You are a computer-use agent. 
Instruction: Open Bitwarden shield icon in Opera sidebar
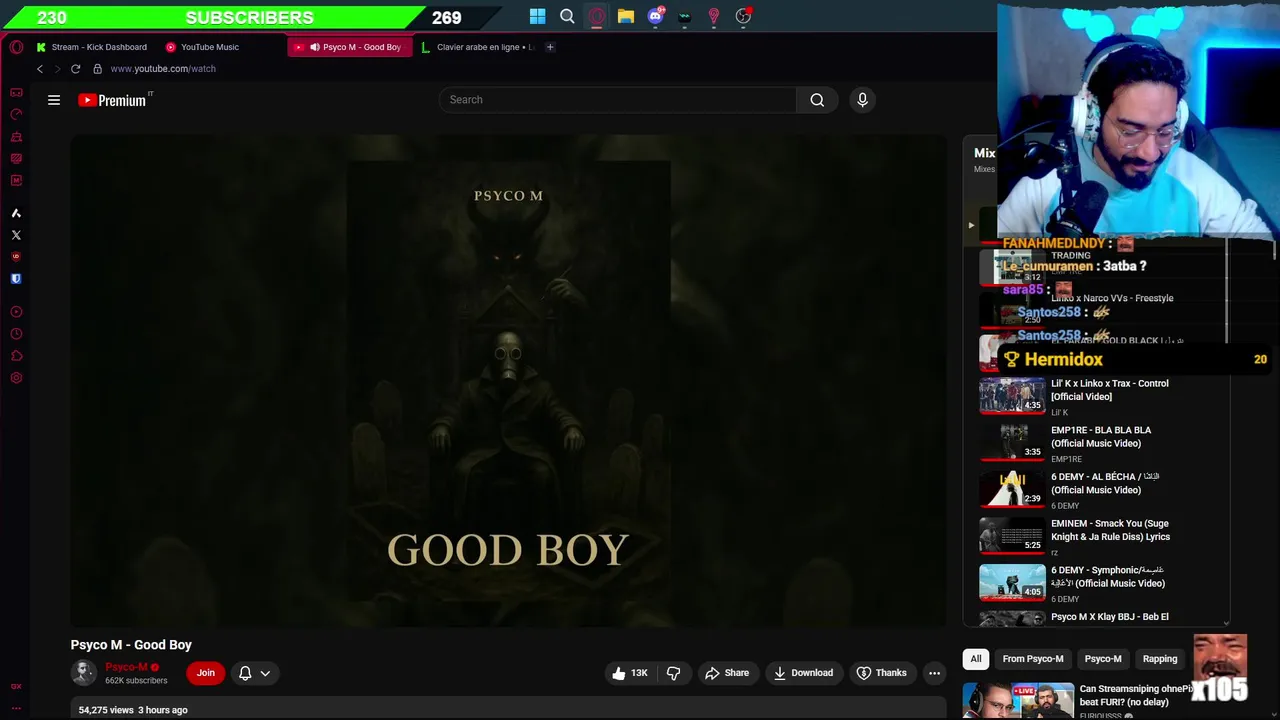coord(16,279)
